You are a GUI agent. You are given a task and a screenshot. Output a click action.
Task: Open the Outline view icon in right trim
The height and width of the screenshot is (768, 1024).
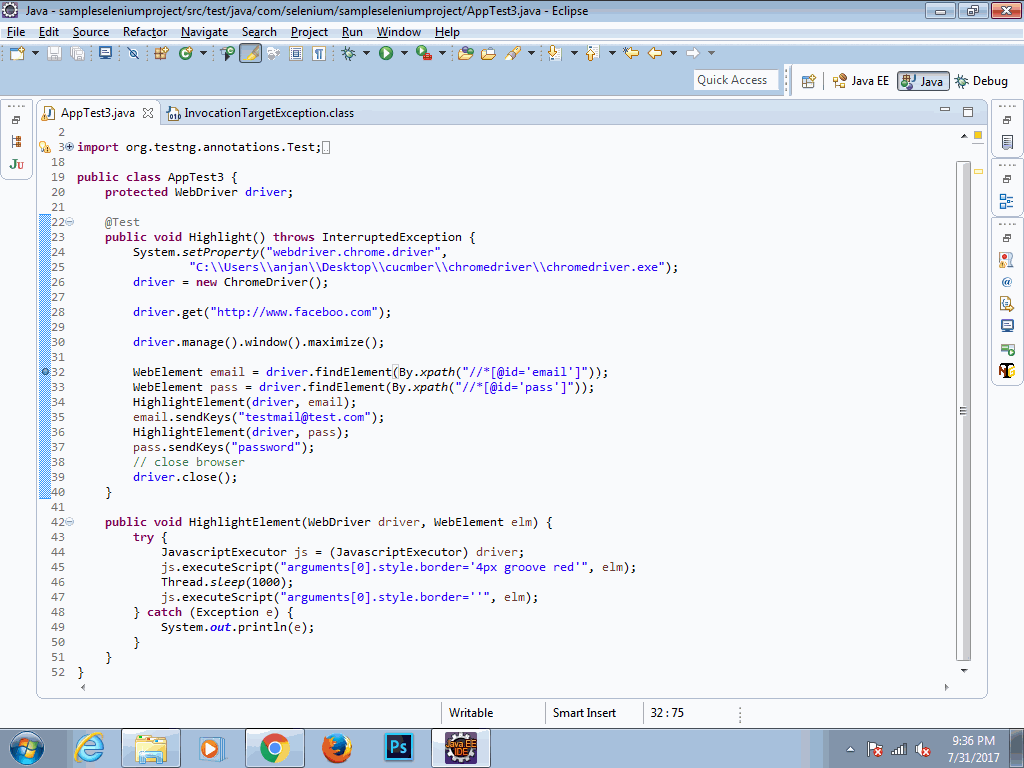1007,201
